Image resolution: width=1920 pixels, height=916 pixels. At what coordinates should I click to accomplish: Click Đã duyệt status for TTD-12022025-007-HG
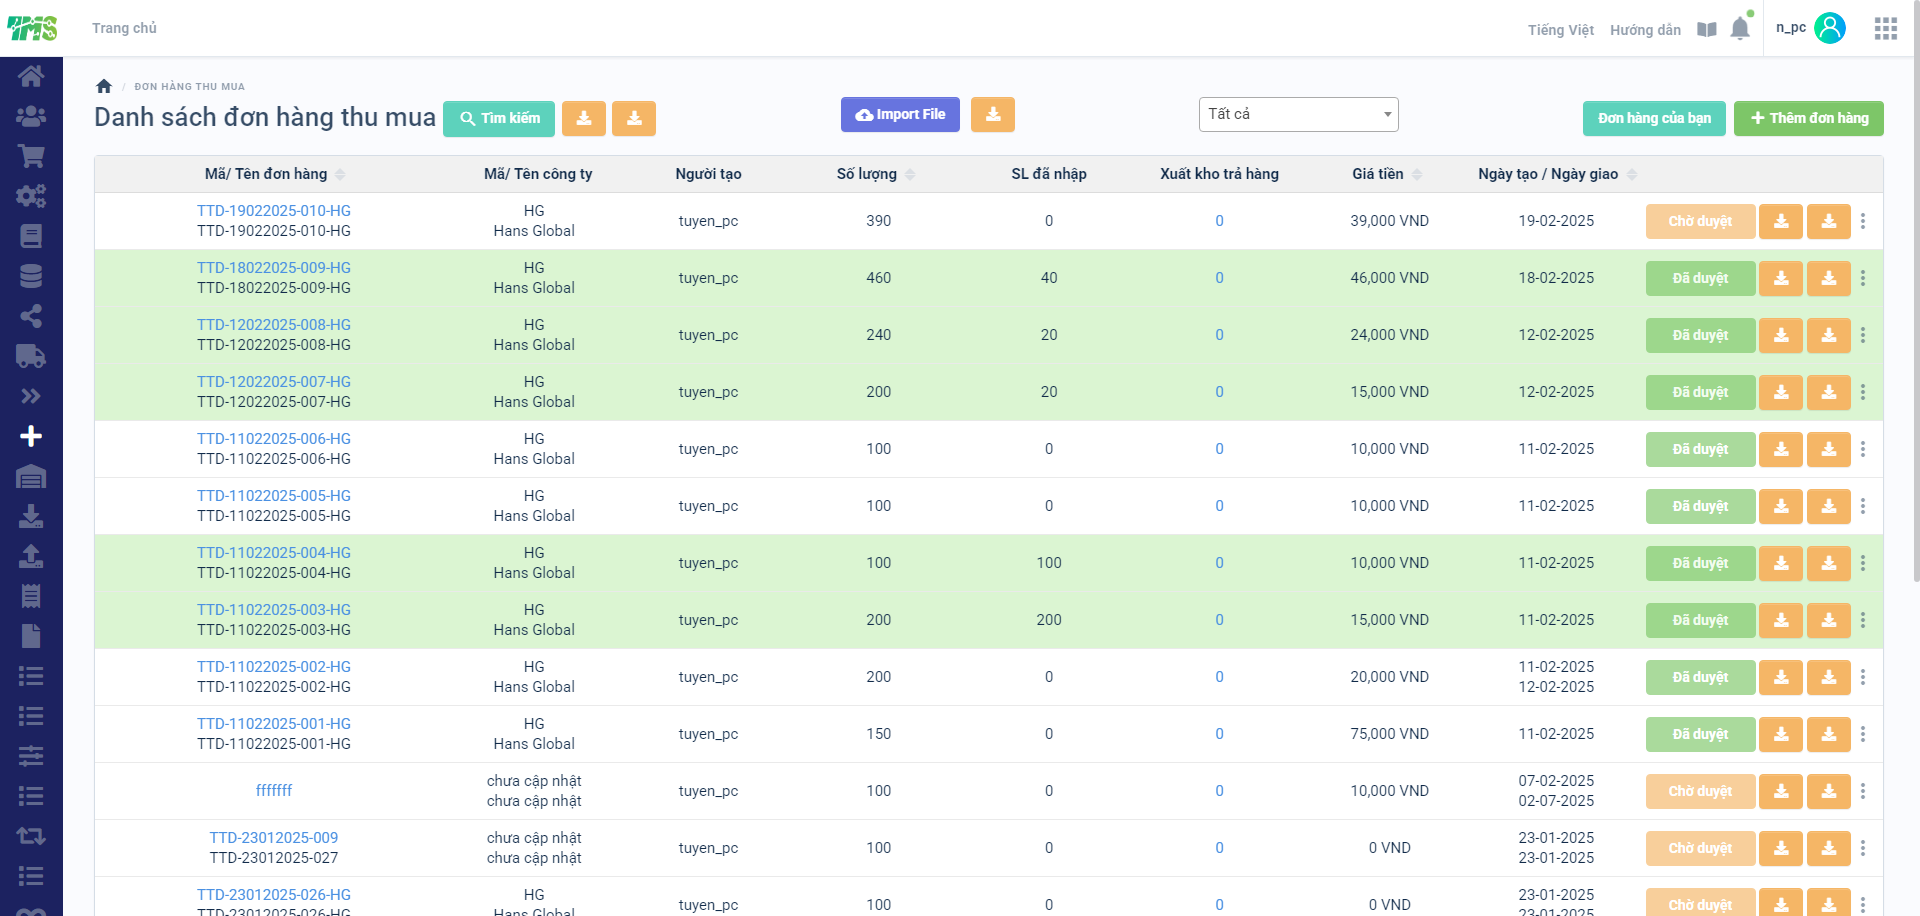1700,392
